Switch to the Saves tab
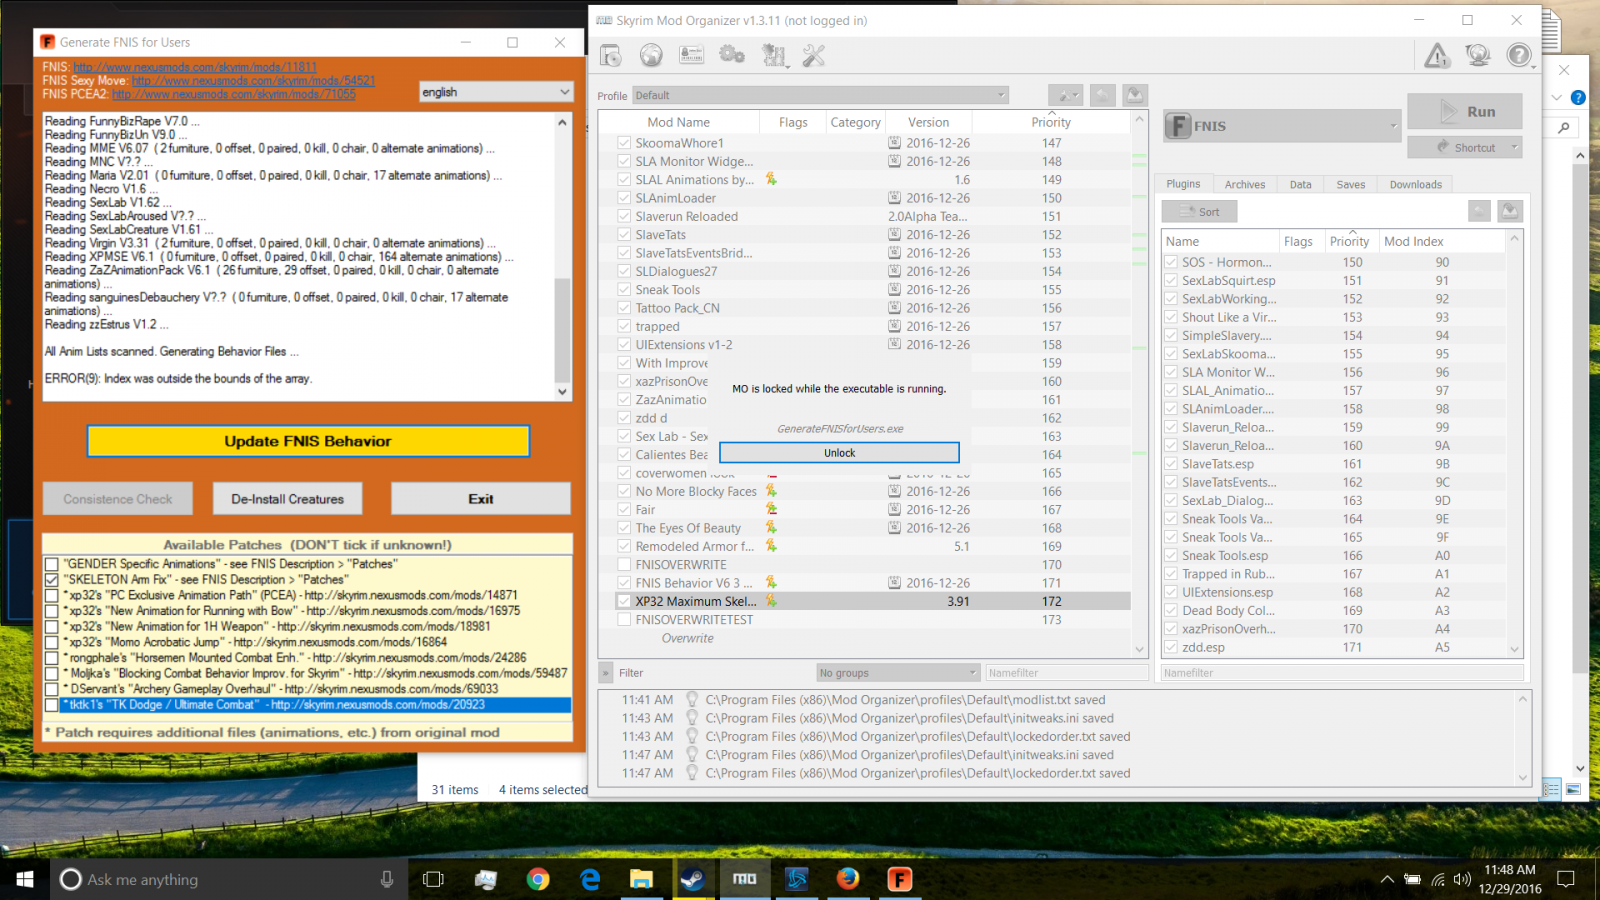 (1350, 184)
